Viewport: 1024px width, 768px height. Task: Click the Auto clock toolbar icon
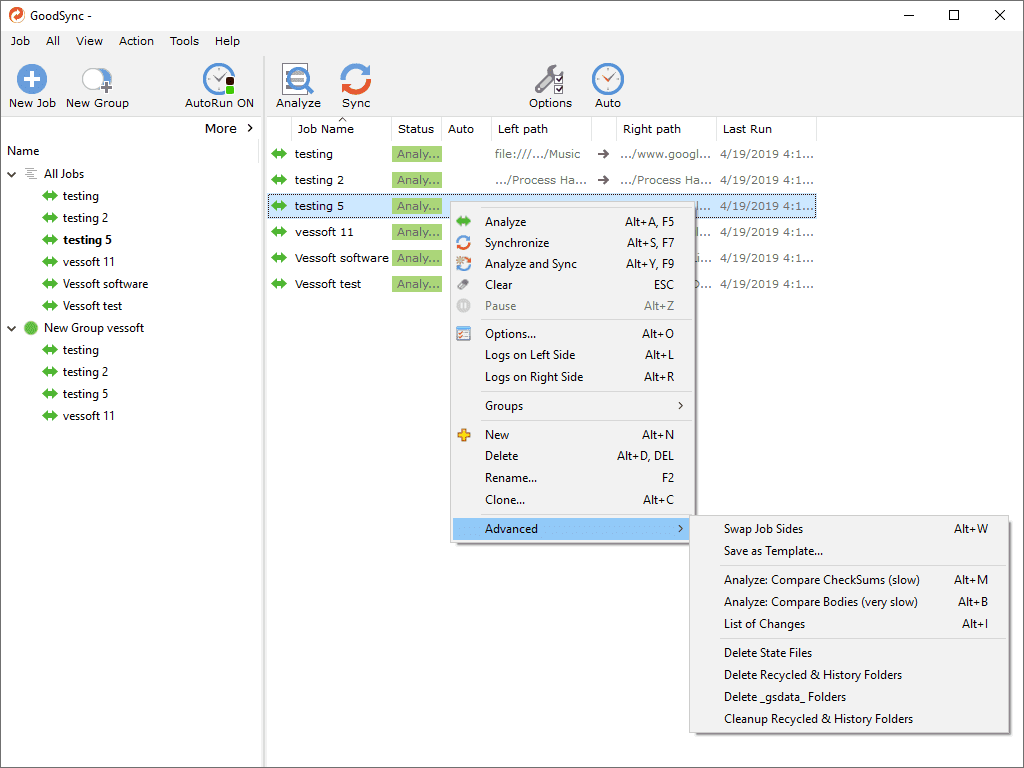[607, 80]
